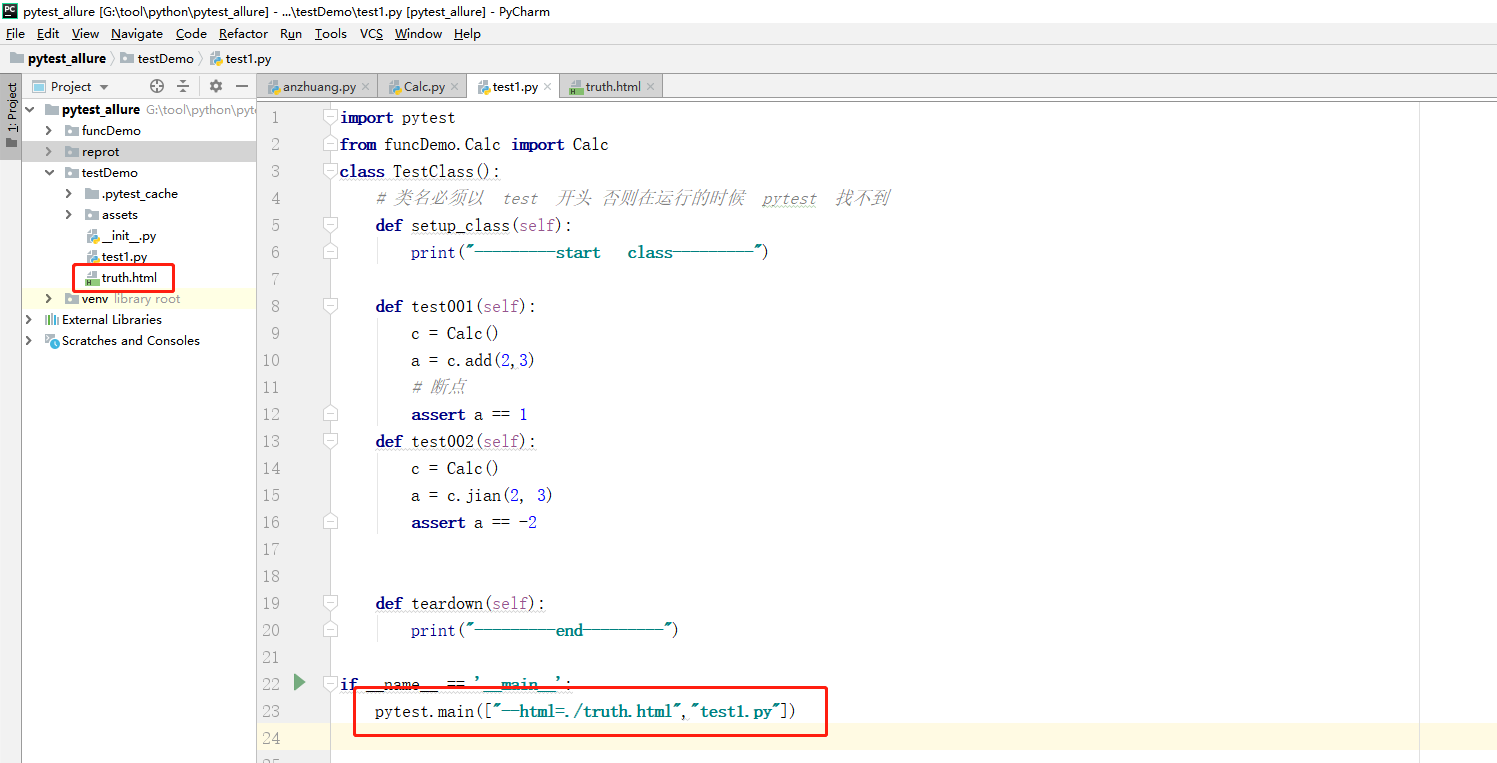Image resolution: width=1497 pixels, height=763 pixels.
Task: Click the locate/scroll-from-source target icon
Action: click(156, 86)
